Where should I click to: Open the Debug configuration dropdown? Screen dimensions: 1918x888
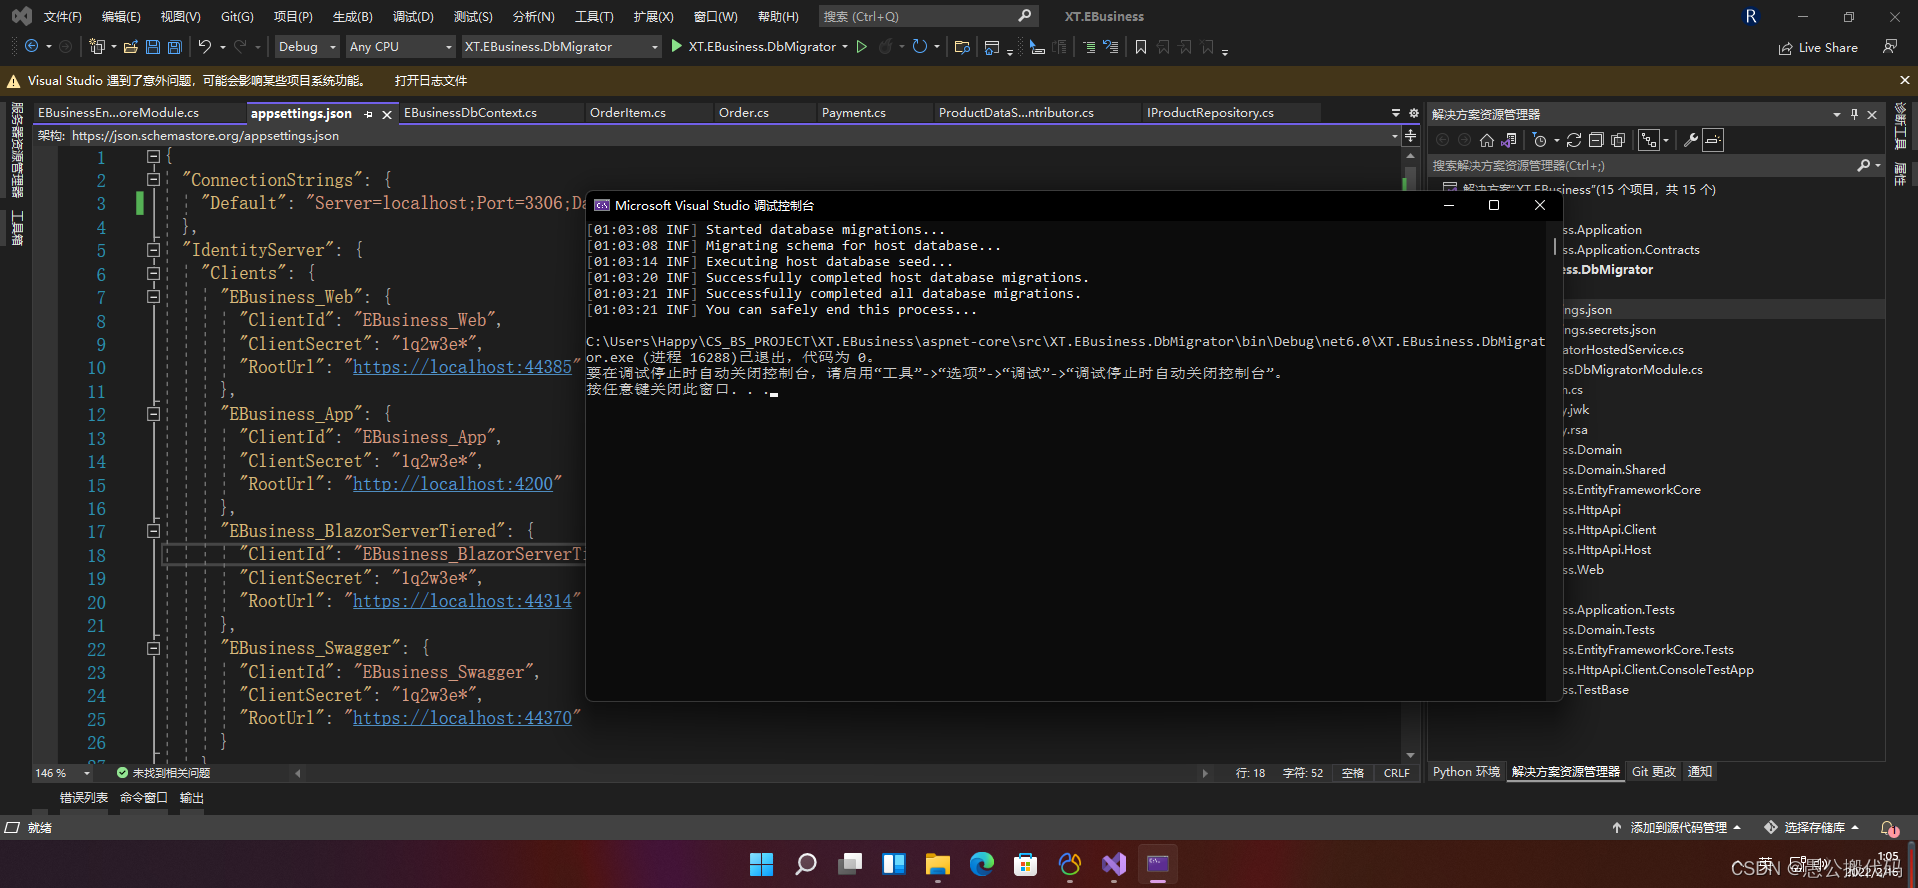pos(307,47)
